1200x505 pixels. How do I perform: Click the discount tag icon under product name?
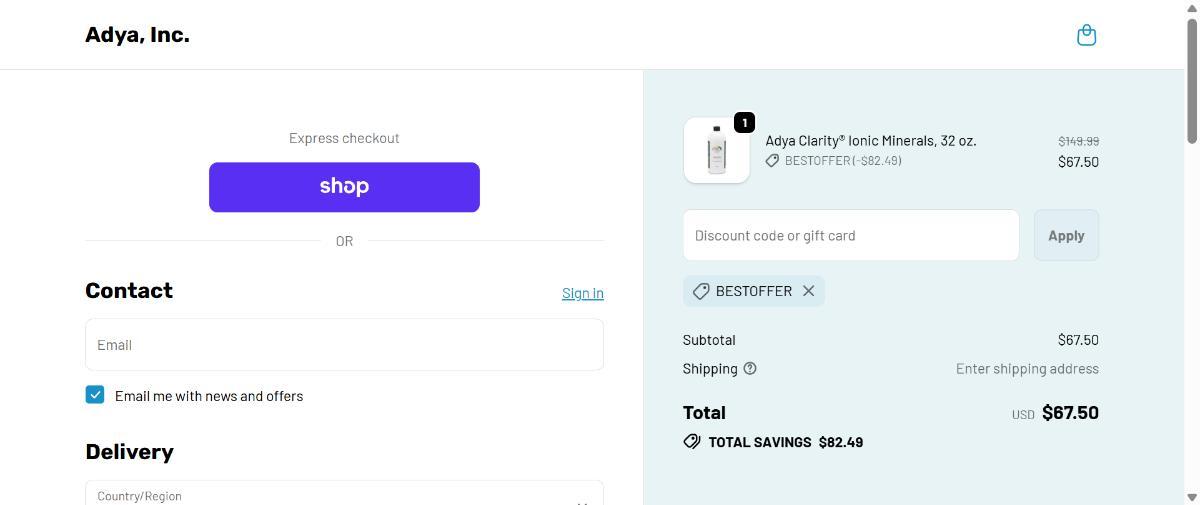(772, 161)
